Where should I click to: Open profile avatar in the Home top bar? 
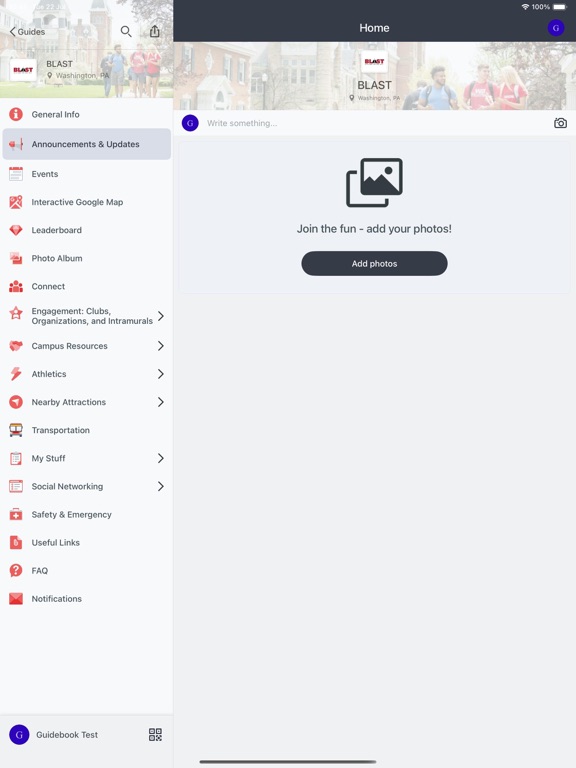555,28
